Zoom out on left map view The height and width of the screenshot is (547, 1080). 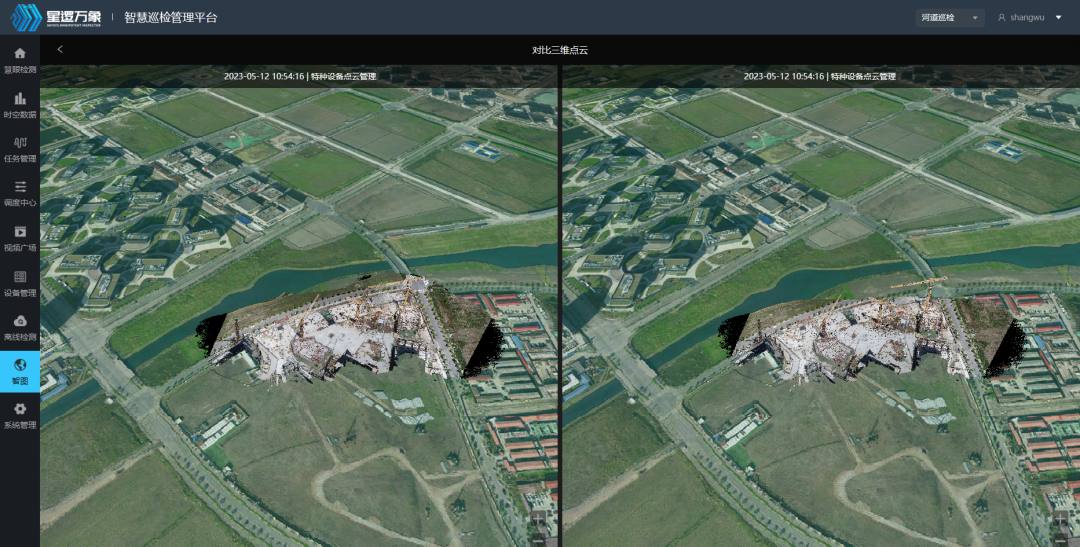[538, 540]
